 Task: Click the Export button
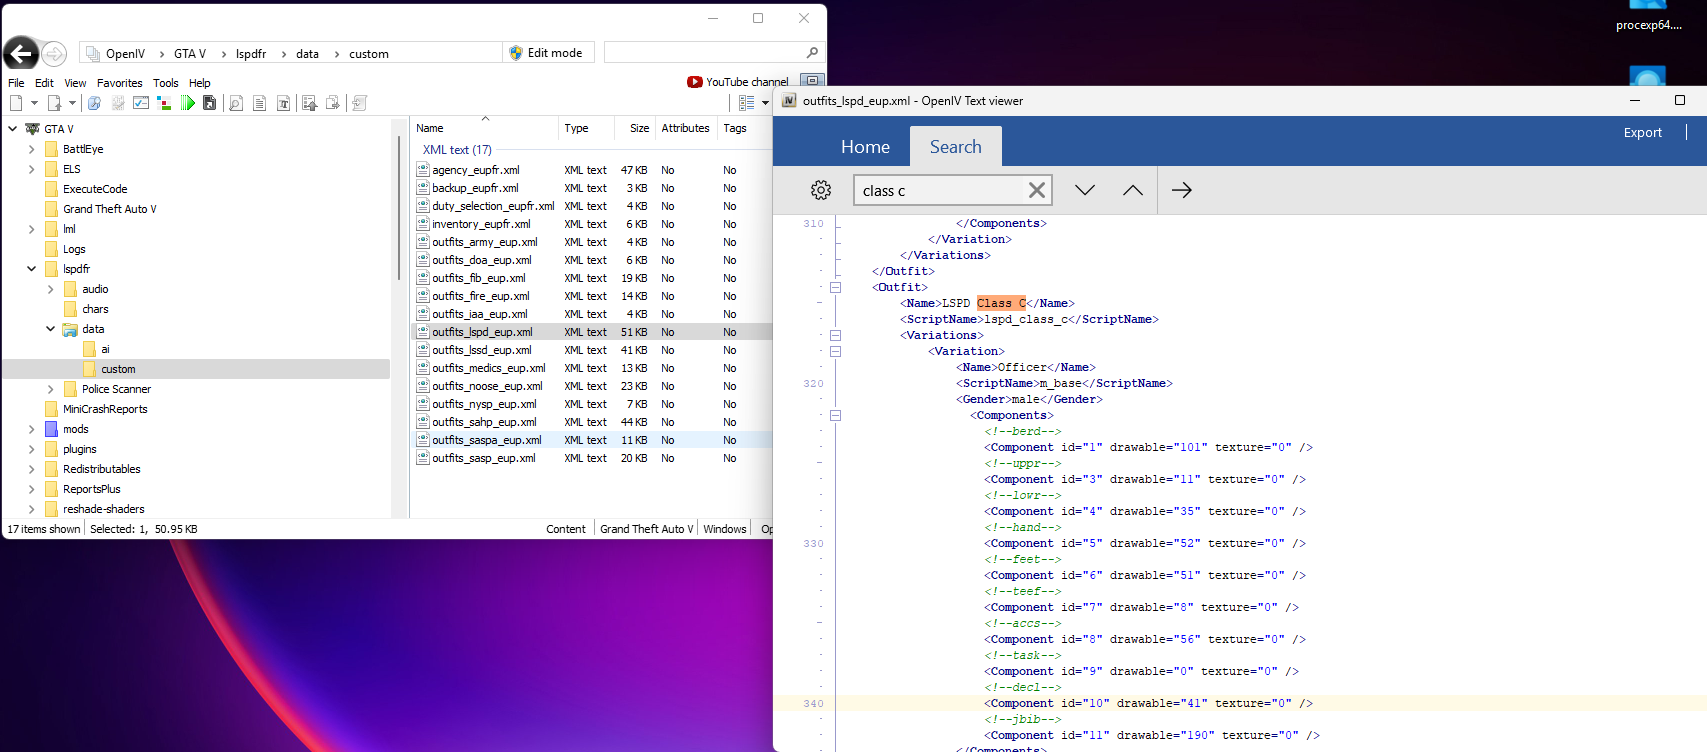click(x=1642, y=132)
